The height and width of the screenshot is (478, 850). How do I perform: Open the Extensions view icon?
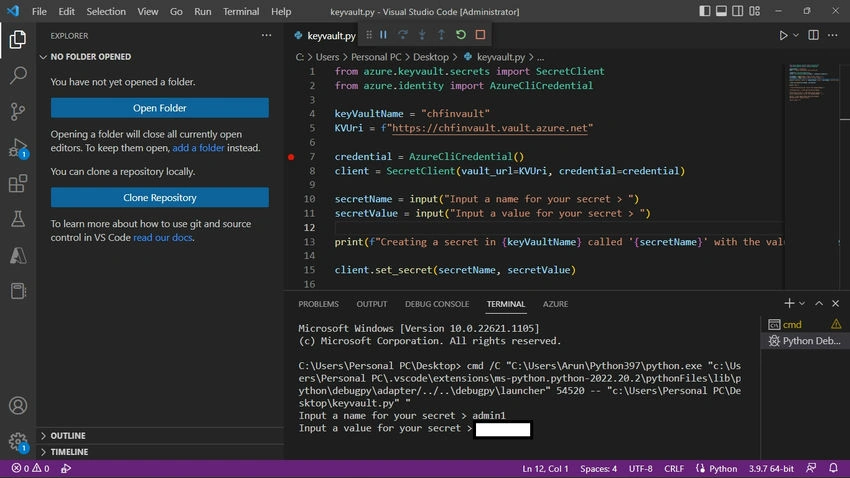click(x=17, y=184)
